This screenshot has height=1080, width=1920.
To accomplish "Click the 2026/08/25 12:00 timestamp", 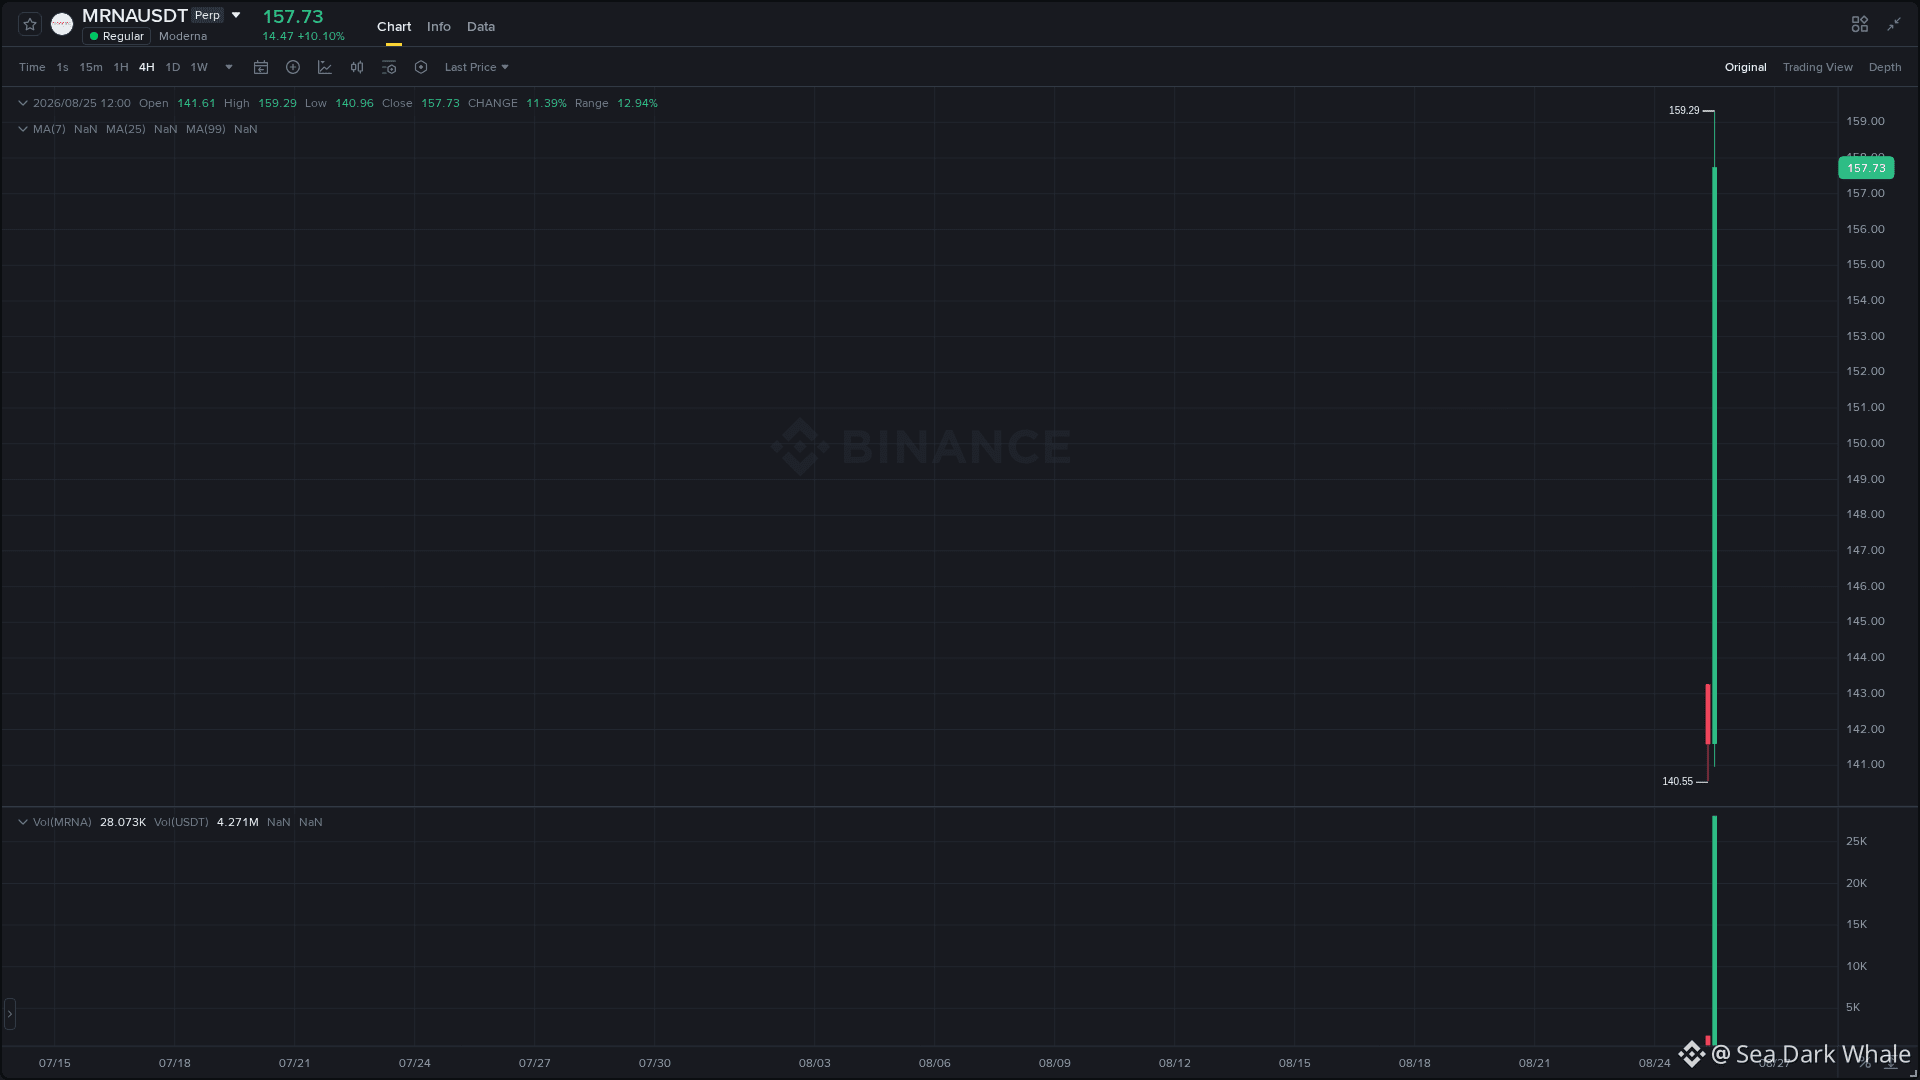I will pos(82,103).
